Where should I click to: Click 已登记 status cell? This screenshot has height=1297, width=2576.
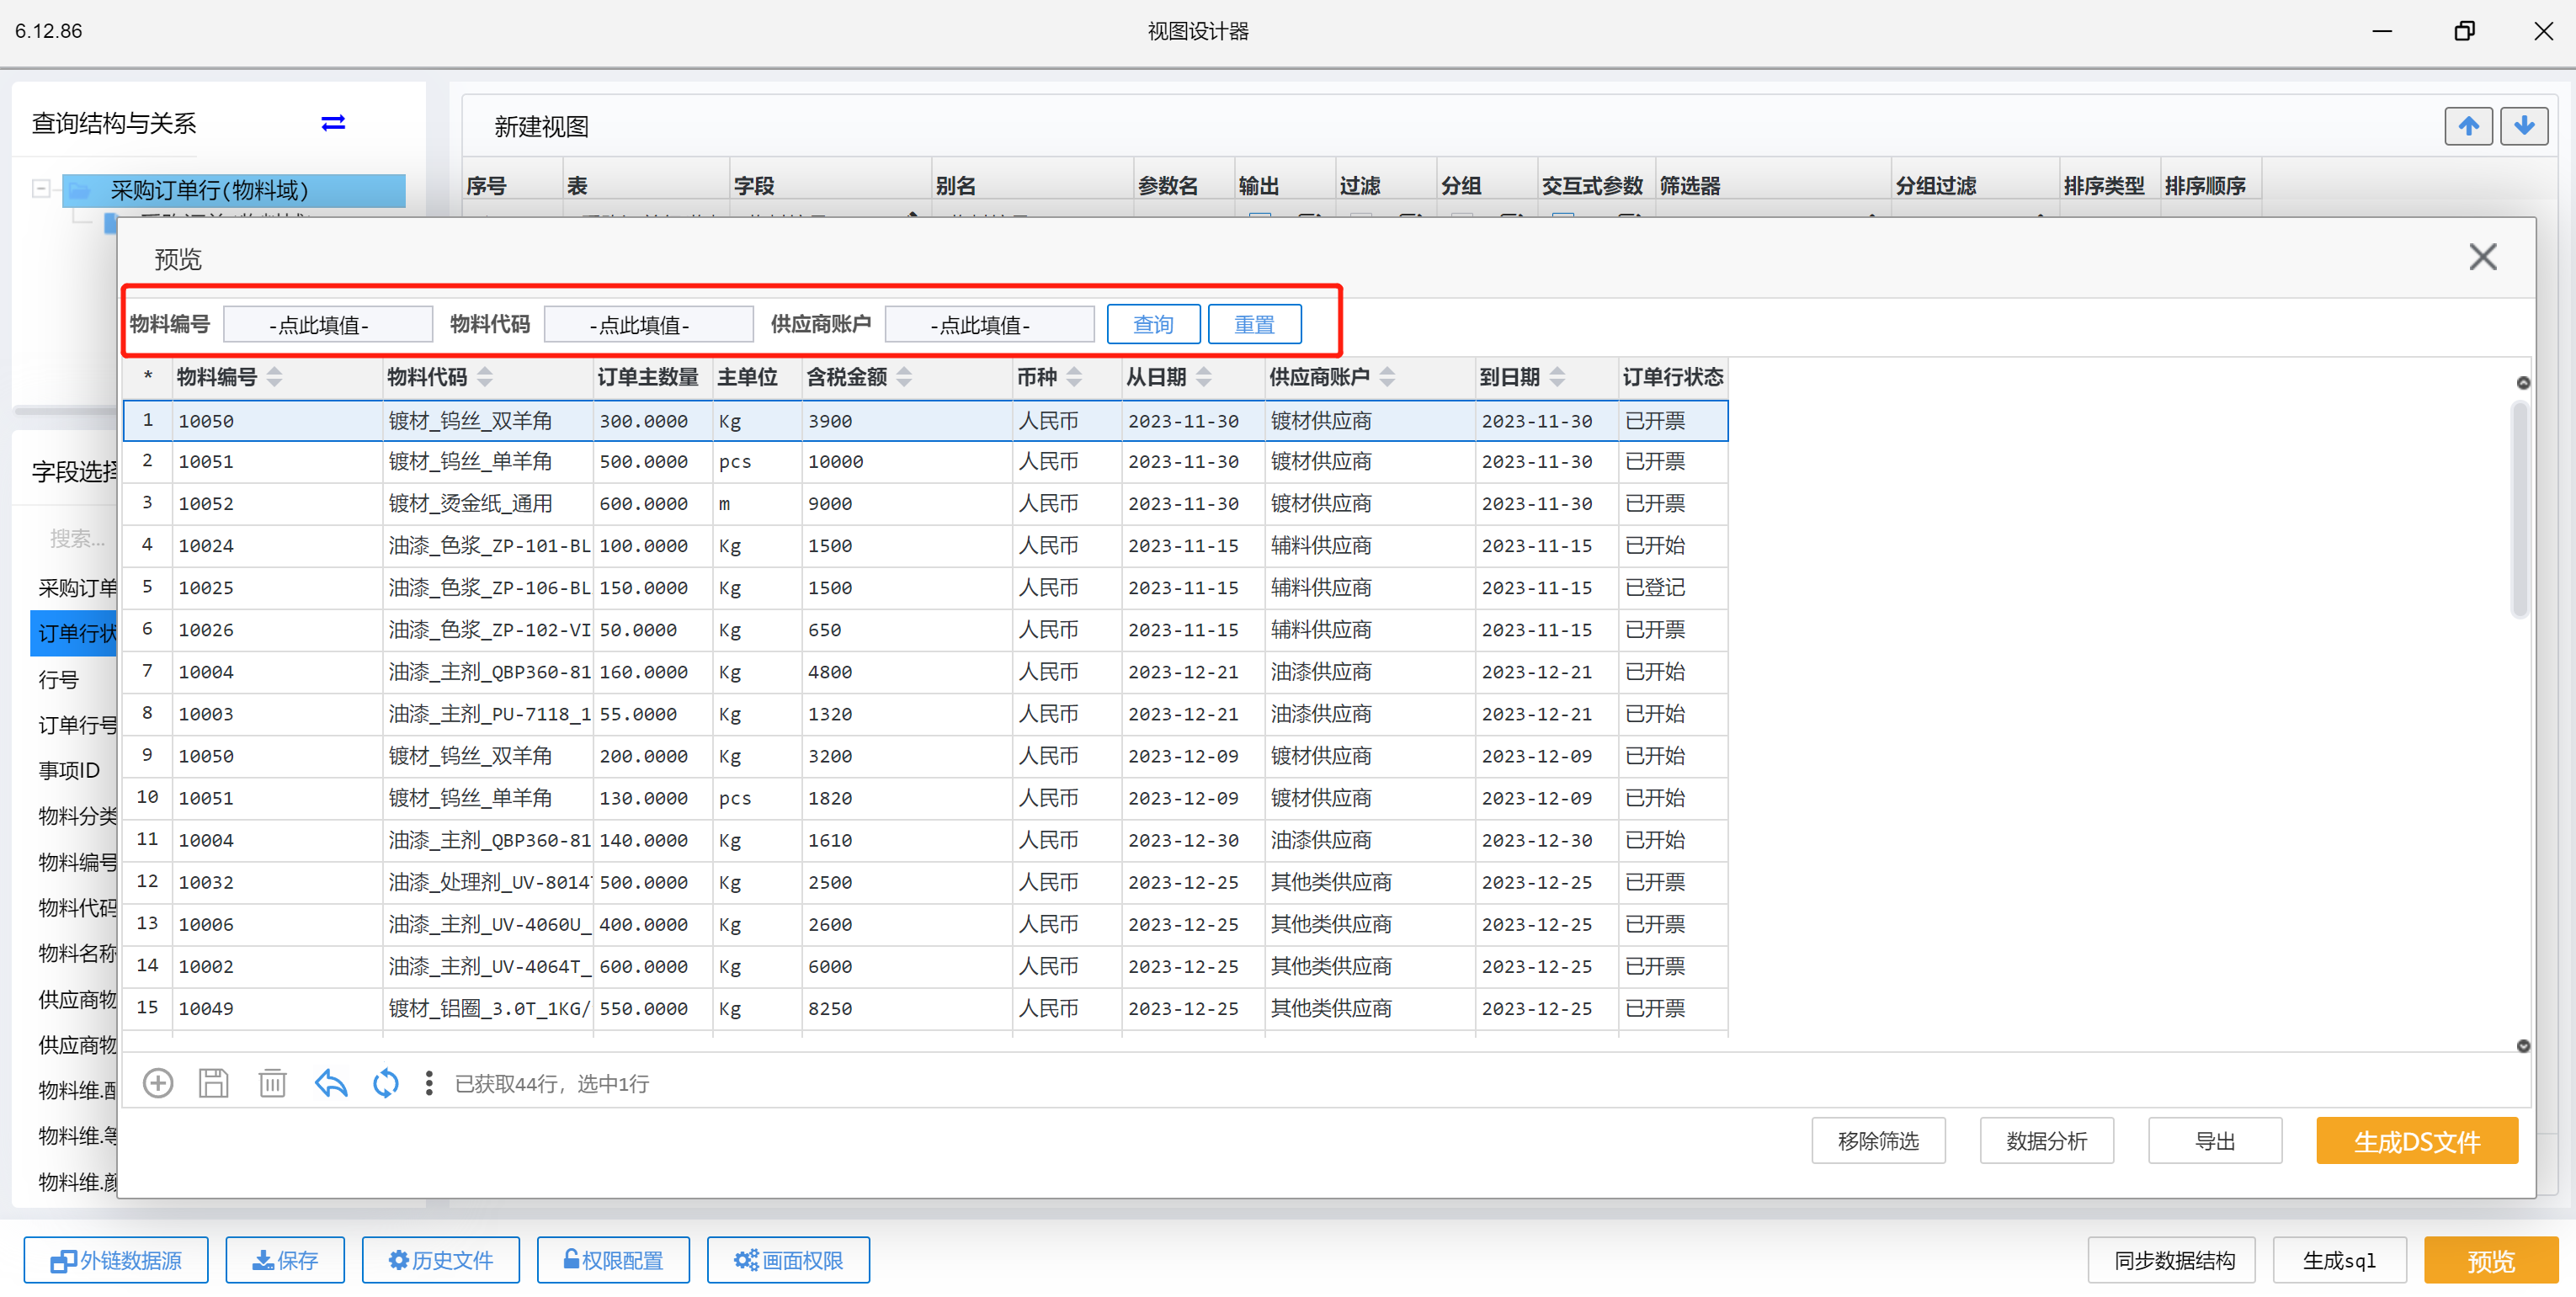click(x=1672, y=588)
